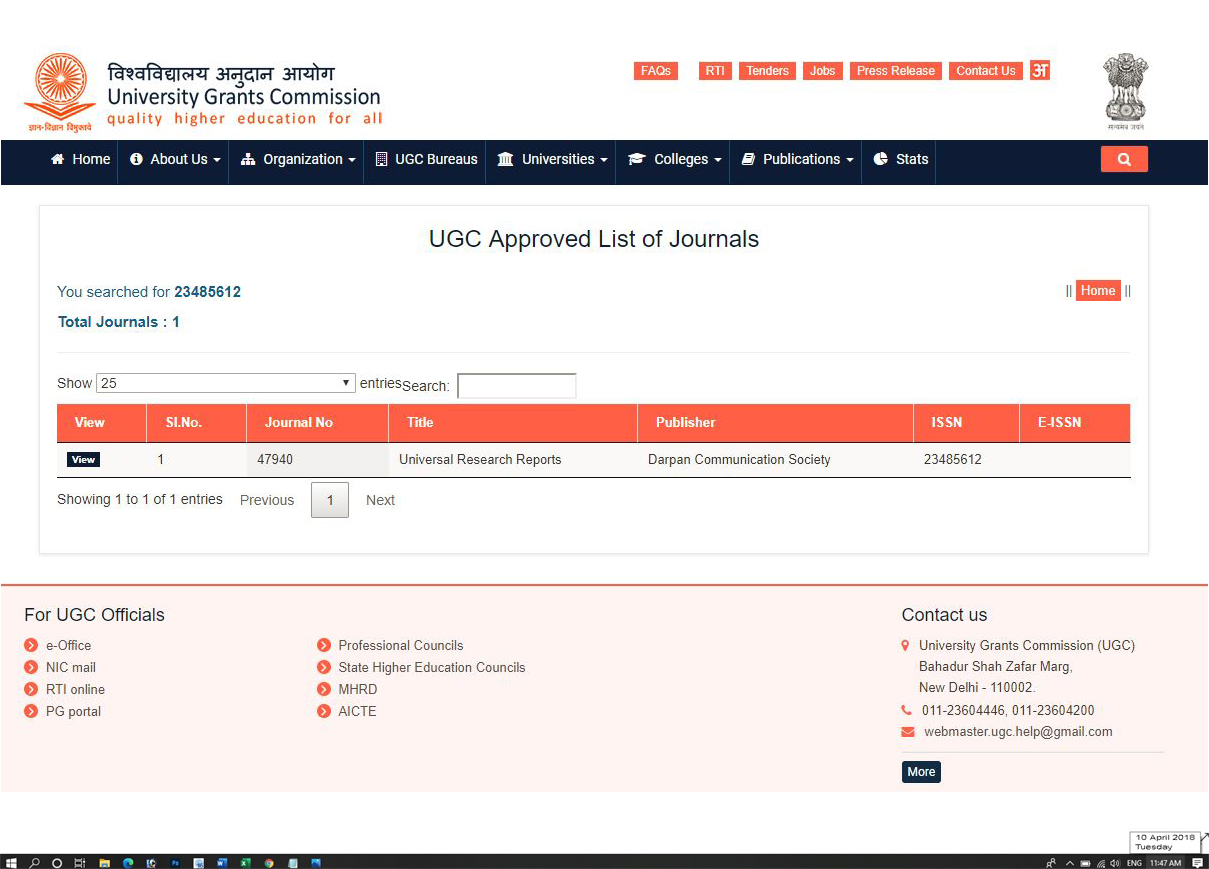This screenshot has width=1209, height=869.
Task: Expand the Publications dropdown menu
Action: pyautogui.click(x=797, y=160)
